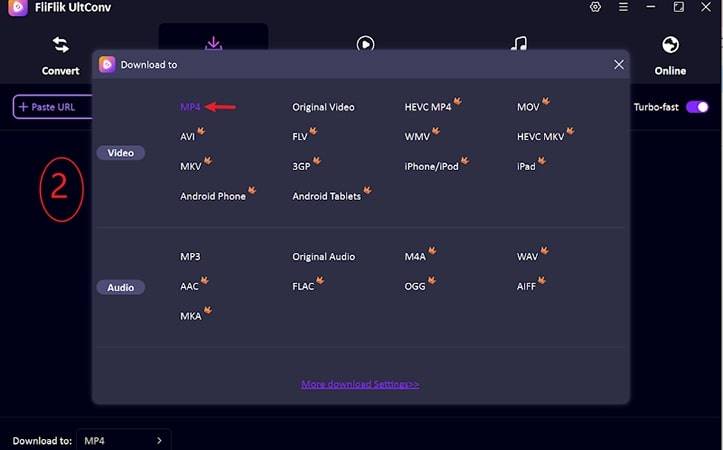Open the settings gear in title bar
This screenshot has height=450, width=723.
click(x=595, y=7)
